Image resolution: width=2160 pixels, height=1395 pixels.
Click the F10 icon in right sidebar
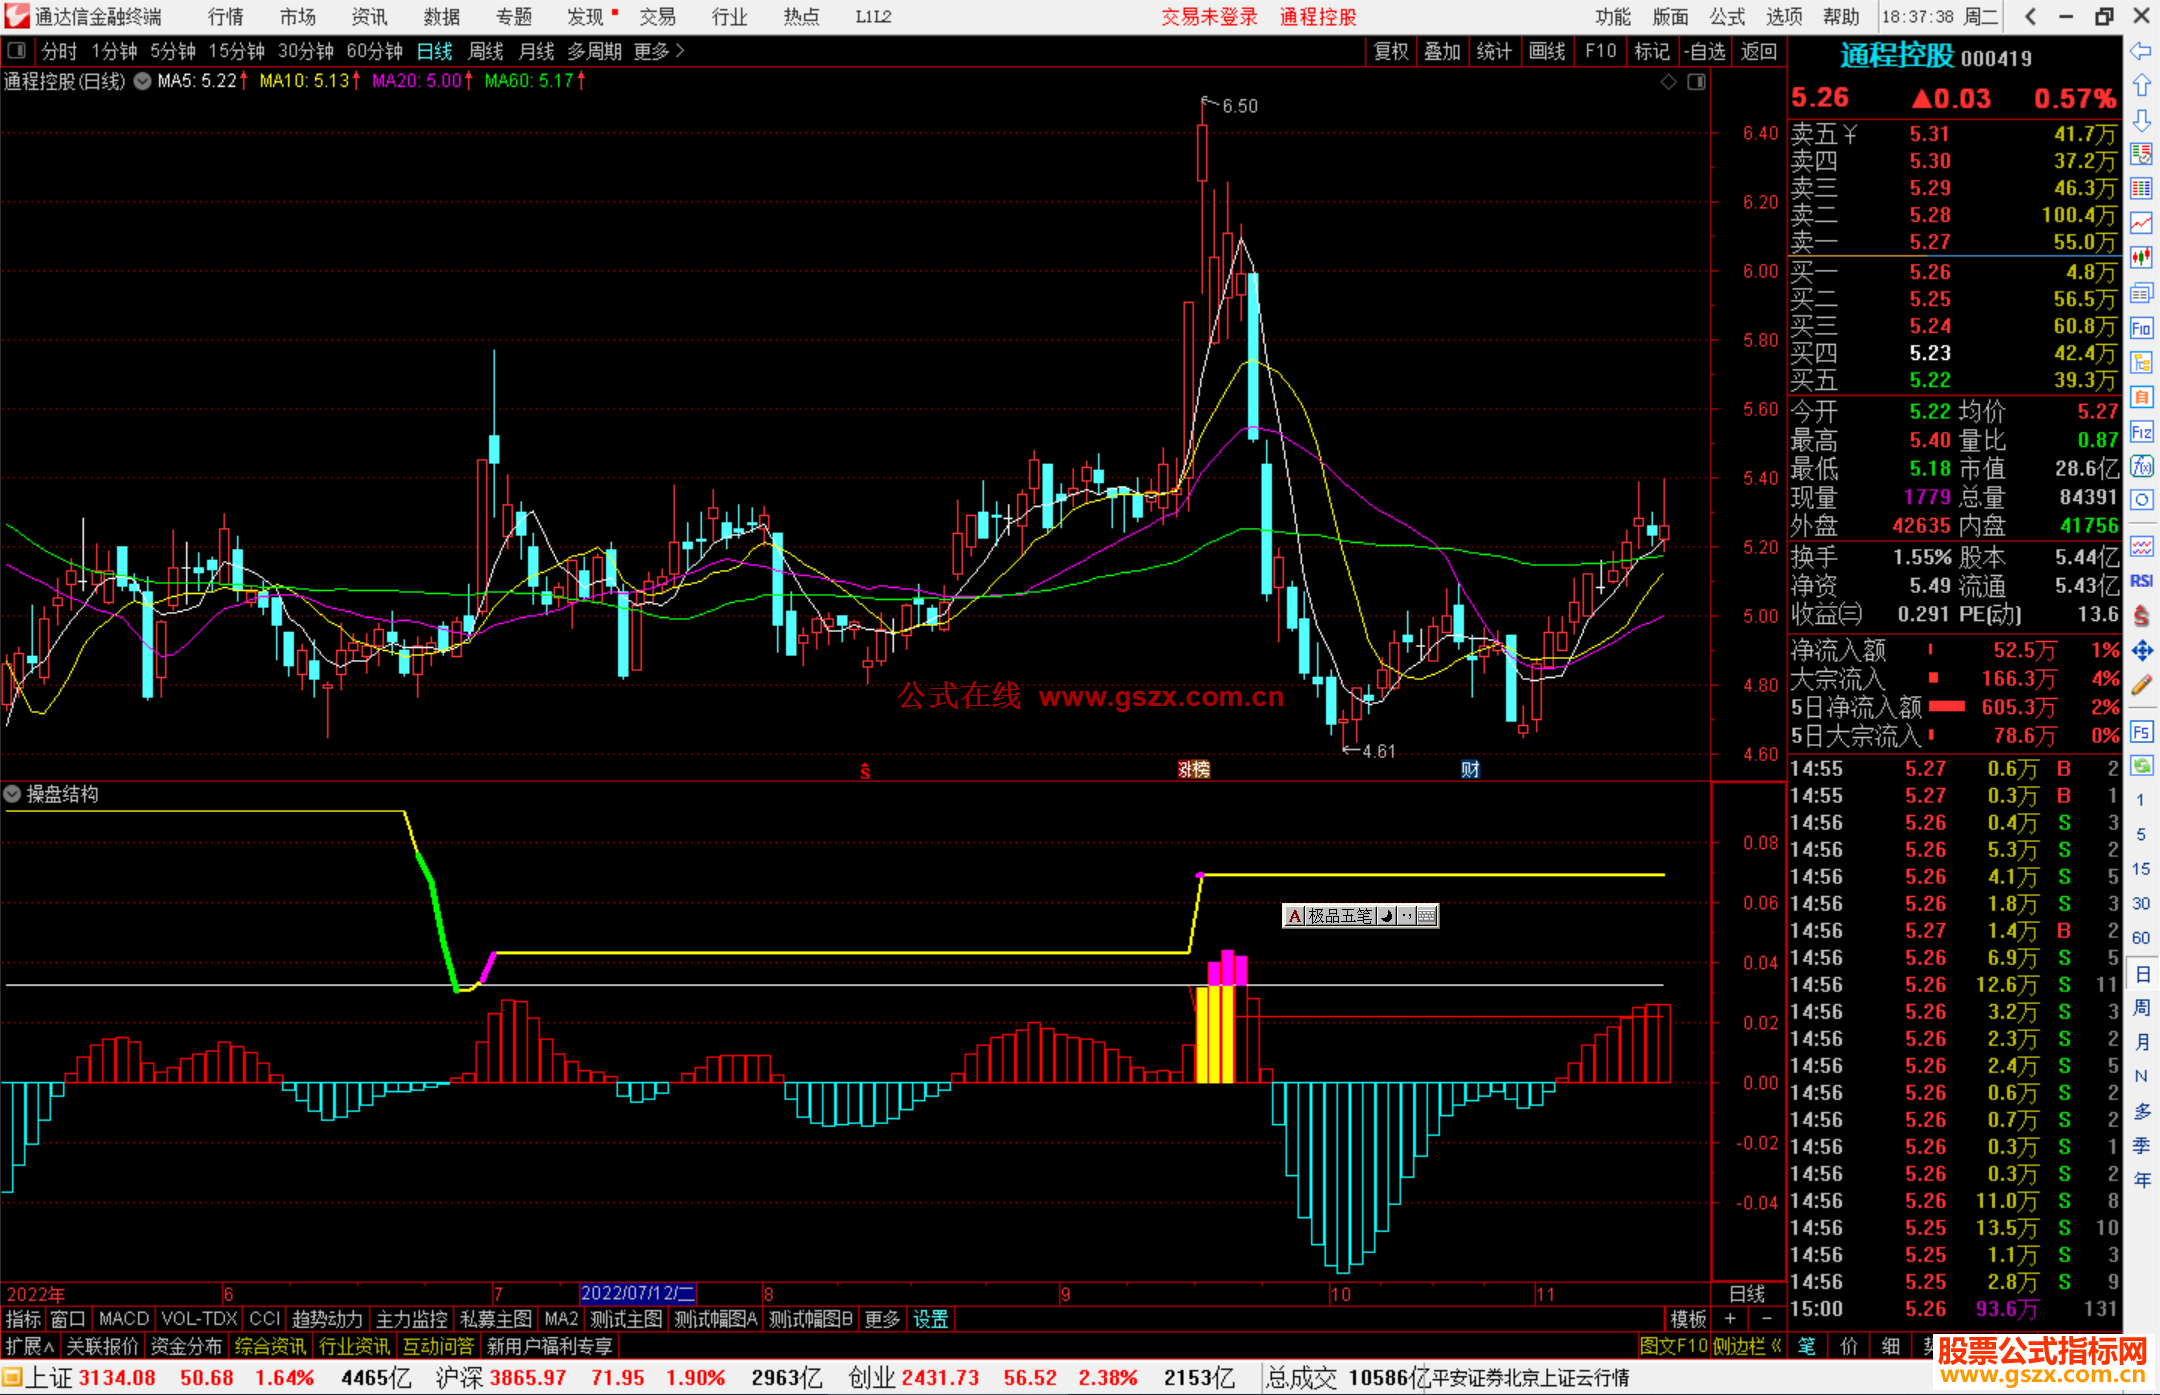pos(2141,329)
